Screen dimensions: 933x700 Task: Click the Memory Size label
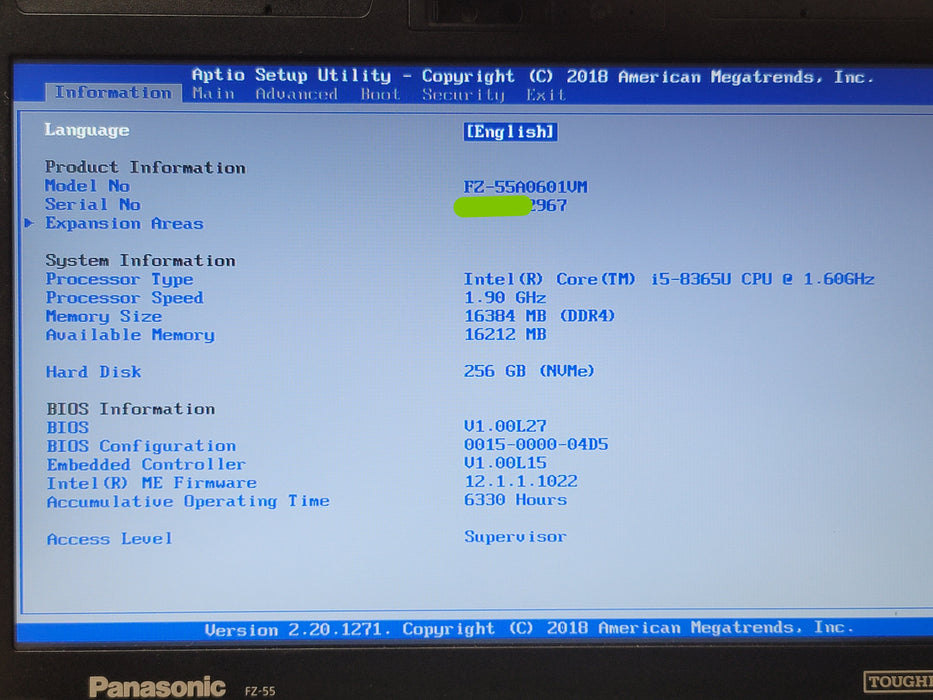104,316
